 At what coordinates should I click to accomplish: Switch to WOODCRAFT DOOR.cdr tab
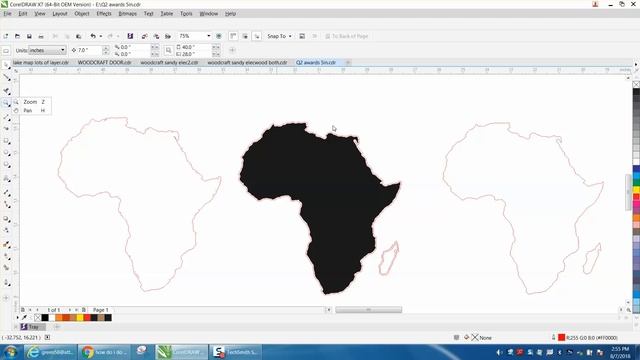click(104, 62)
